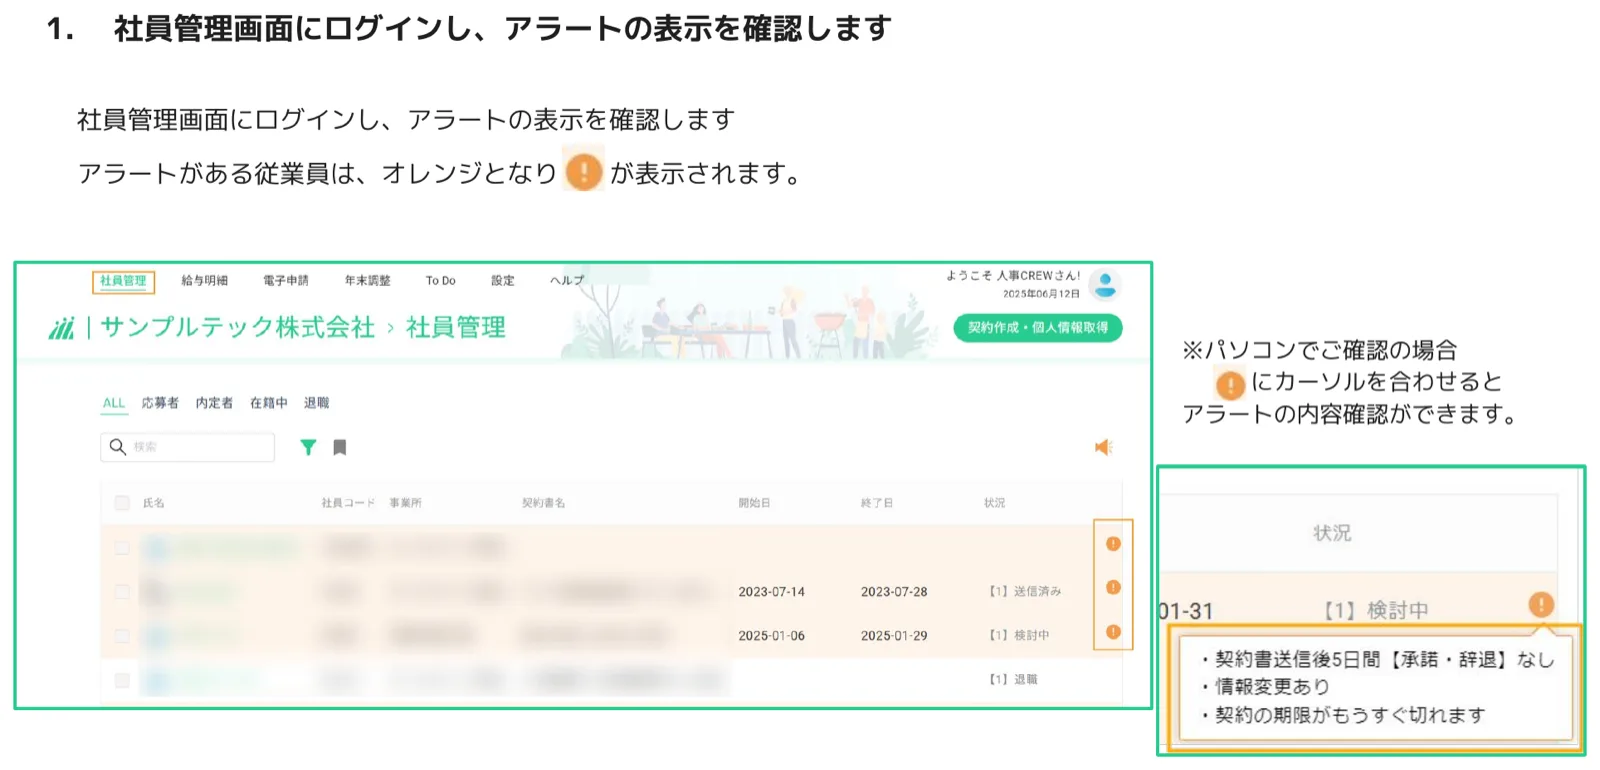The width and height of the screenshot is (1600, 770).
Task: Click the 2023-07-14 start date cell
Action: pos(771,592)
